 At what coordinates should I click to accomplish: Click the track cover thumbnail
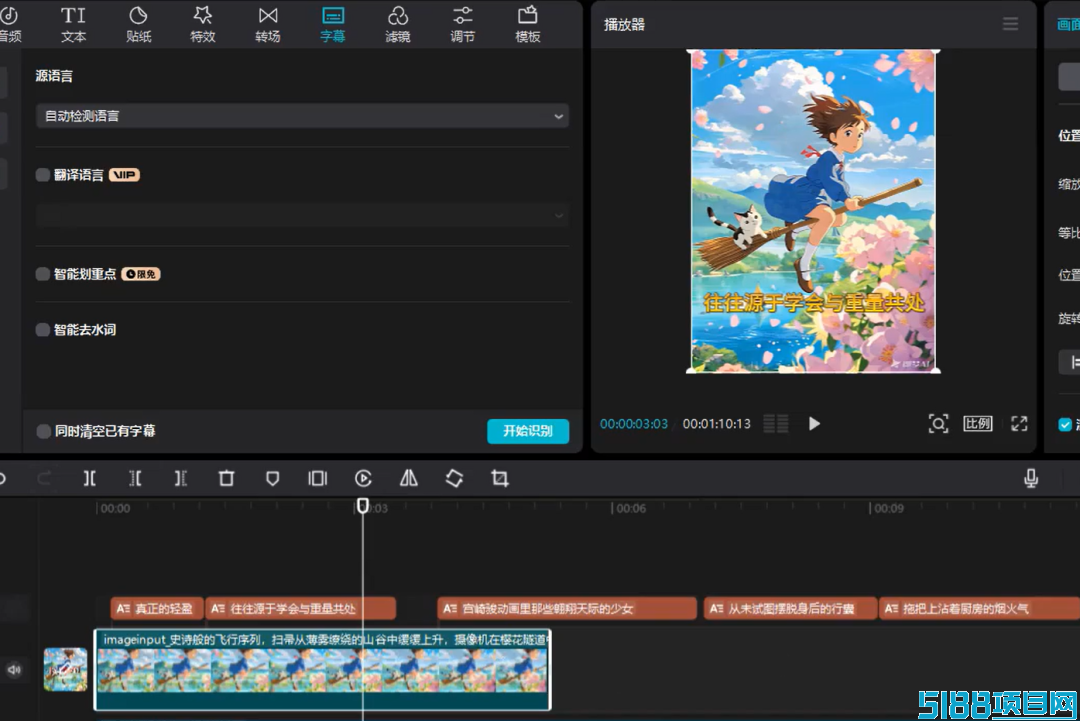pos(65,669)
